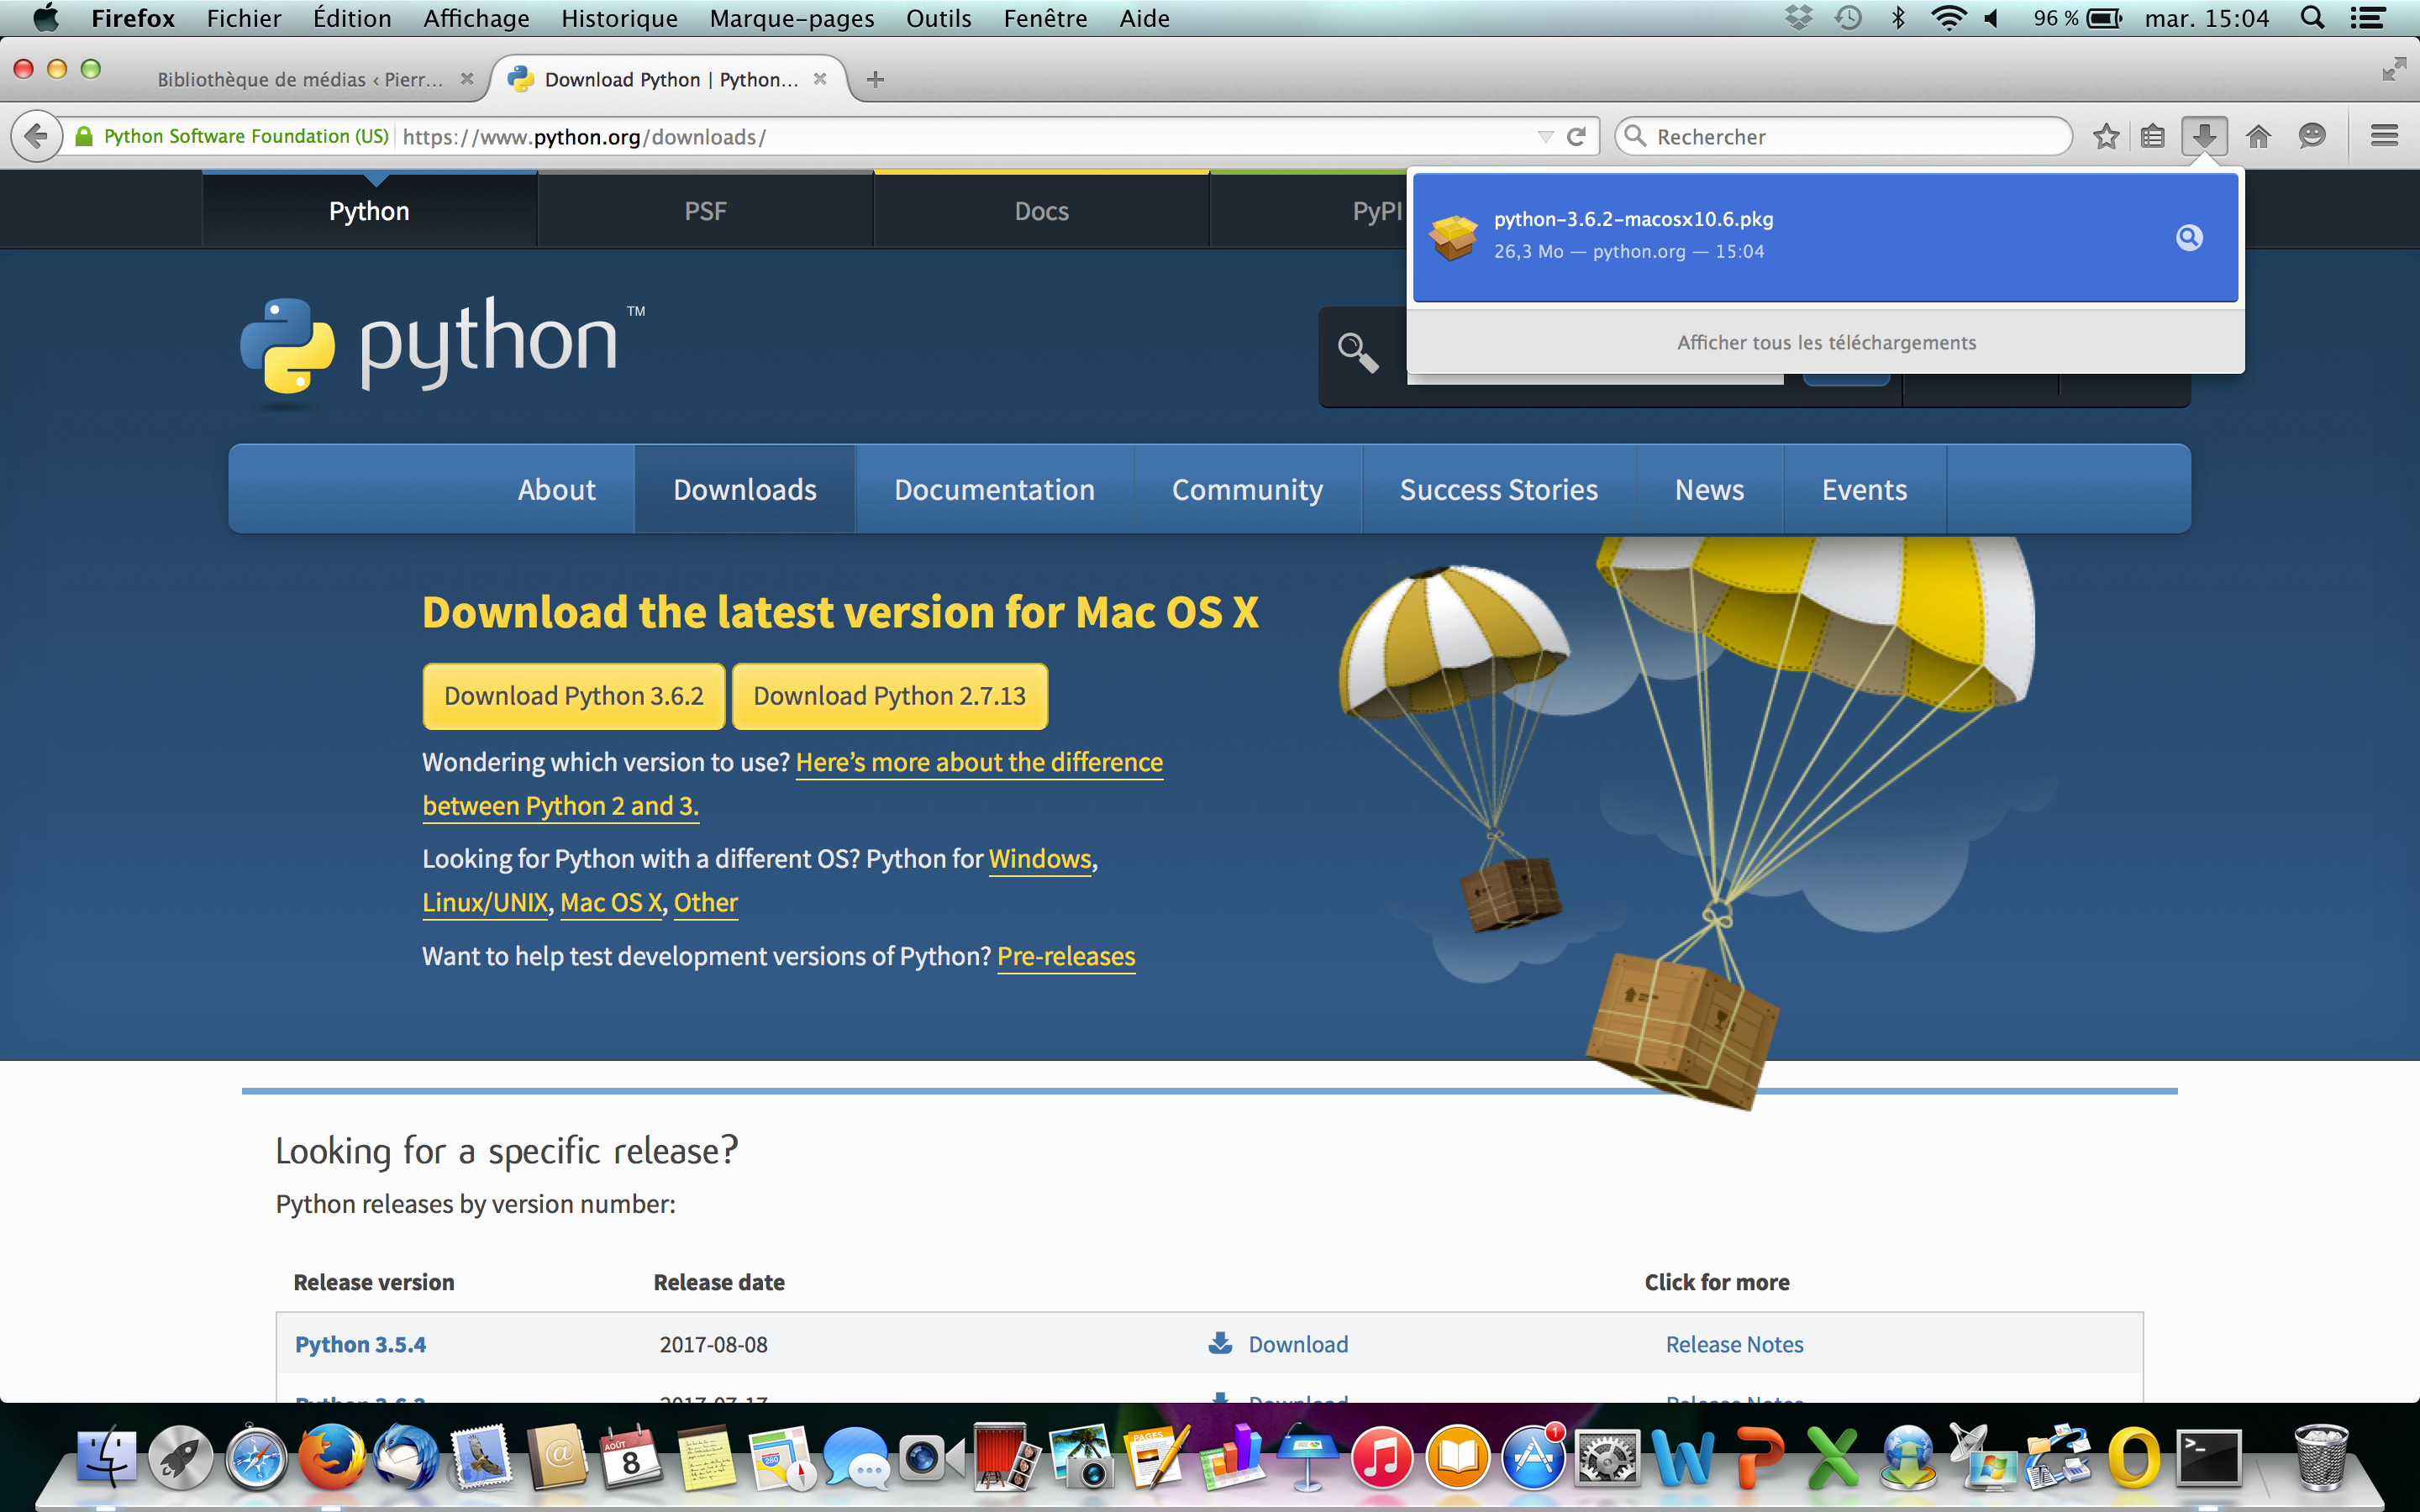Click the green padlock site identity icon
This screenshot has height=1512, width=2420.
coord(84,136)
